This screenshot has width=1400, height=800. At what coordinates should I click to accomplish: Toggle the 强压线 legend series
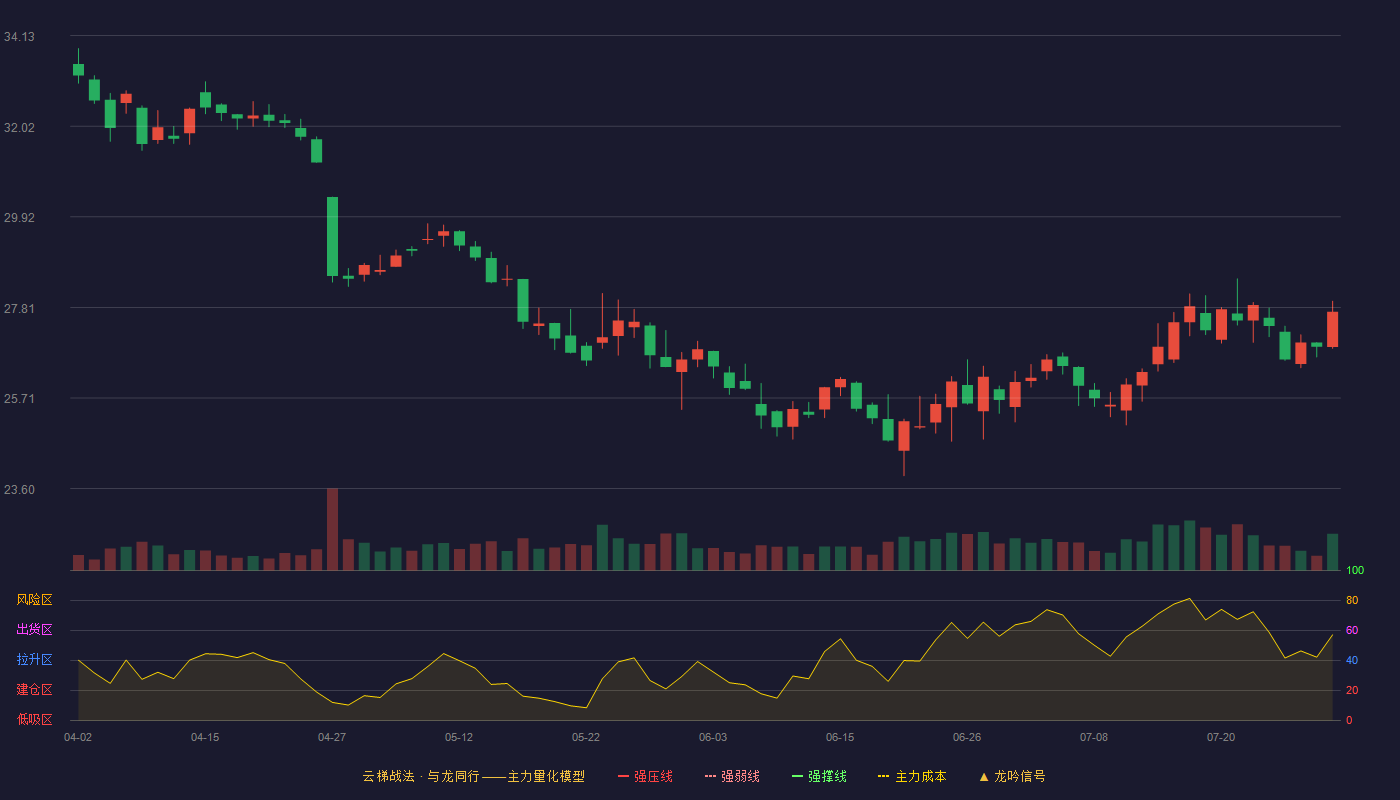(645, 776)
